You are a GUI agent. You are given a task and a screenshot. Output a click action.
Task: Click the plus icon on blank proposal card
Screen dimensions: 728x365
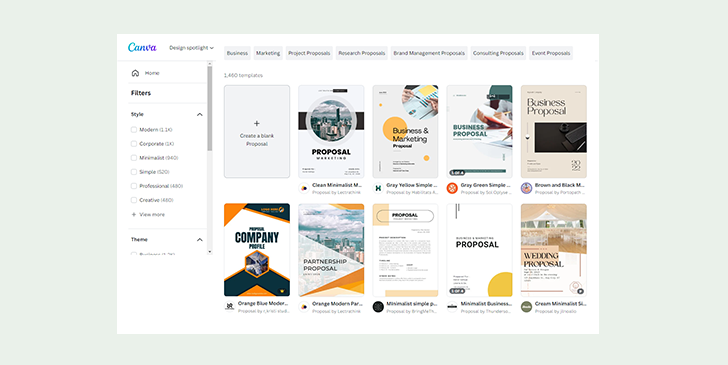coord(257,124)
